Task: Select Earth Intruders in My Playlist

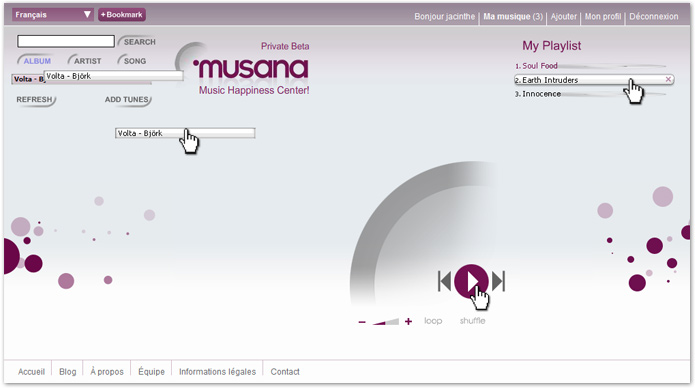Action: [594, 80]
